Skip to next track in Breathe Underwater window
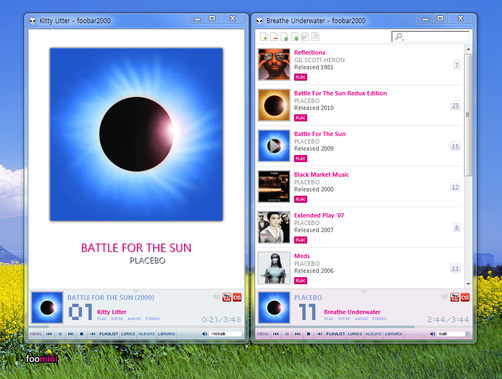This screenshot has height=379, width=502. [298, 334]
